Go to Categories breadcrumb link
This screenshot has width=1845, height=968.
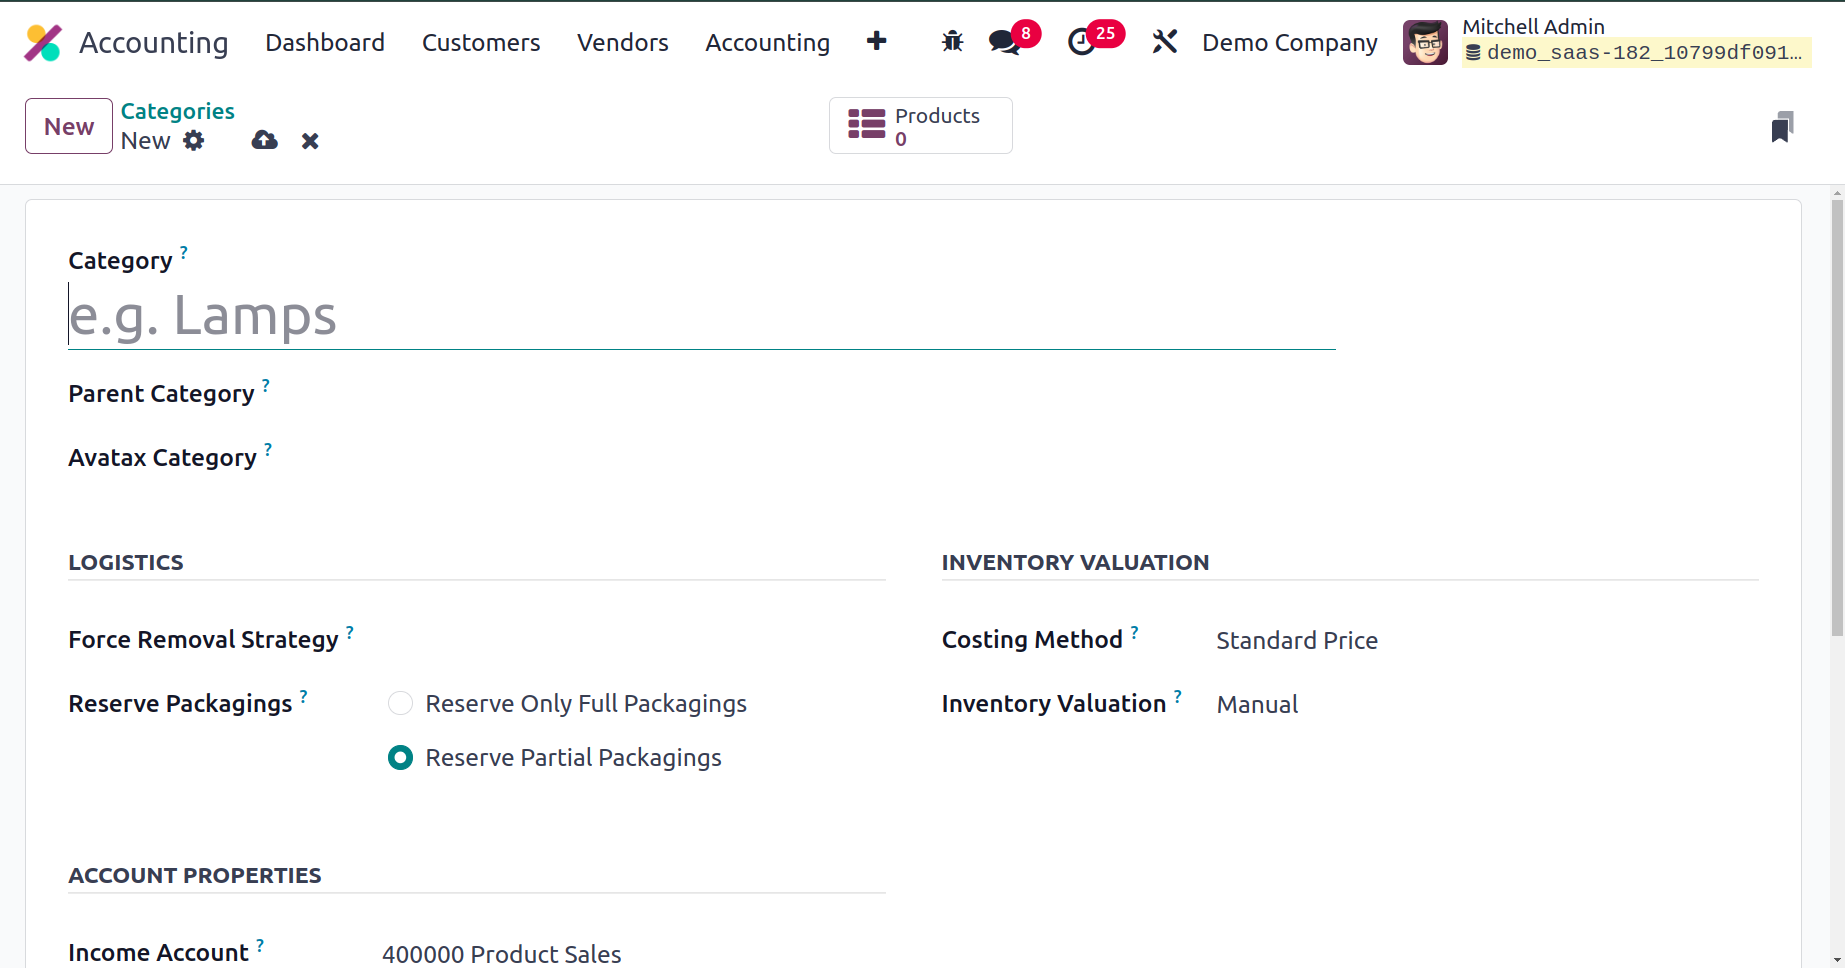coord(178,111)
